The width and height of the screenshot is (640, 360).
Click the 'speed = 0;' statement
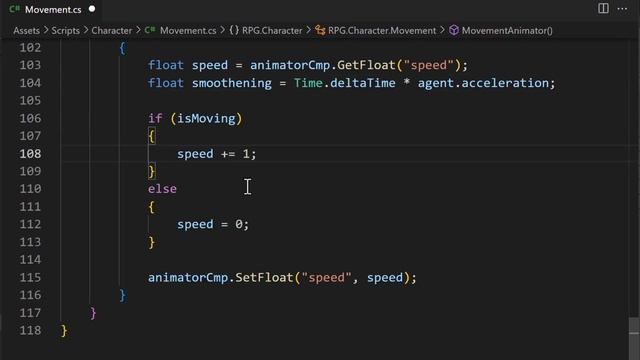213,224
